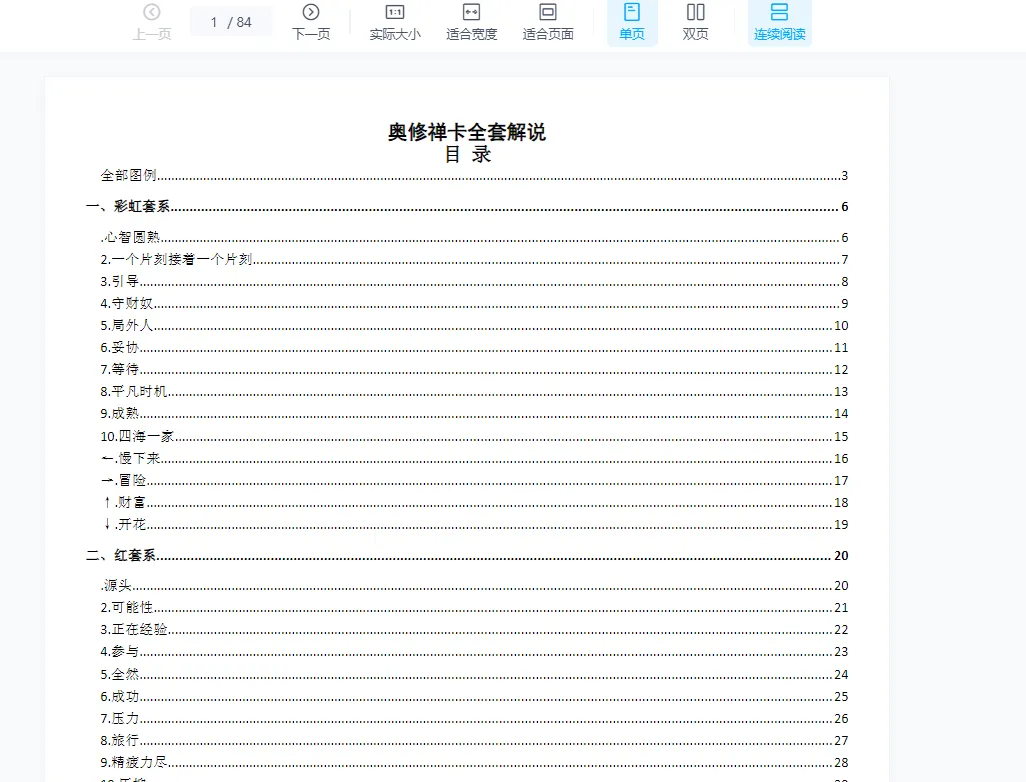Open TOC entry 7.等待
Image resolution: width=1026 pixels, height=782 pixels.
tap(474, 370)
